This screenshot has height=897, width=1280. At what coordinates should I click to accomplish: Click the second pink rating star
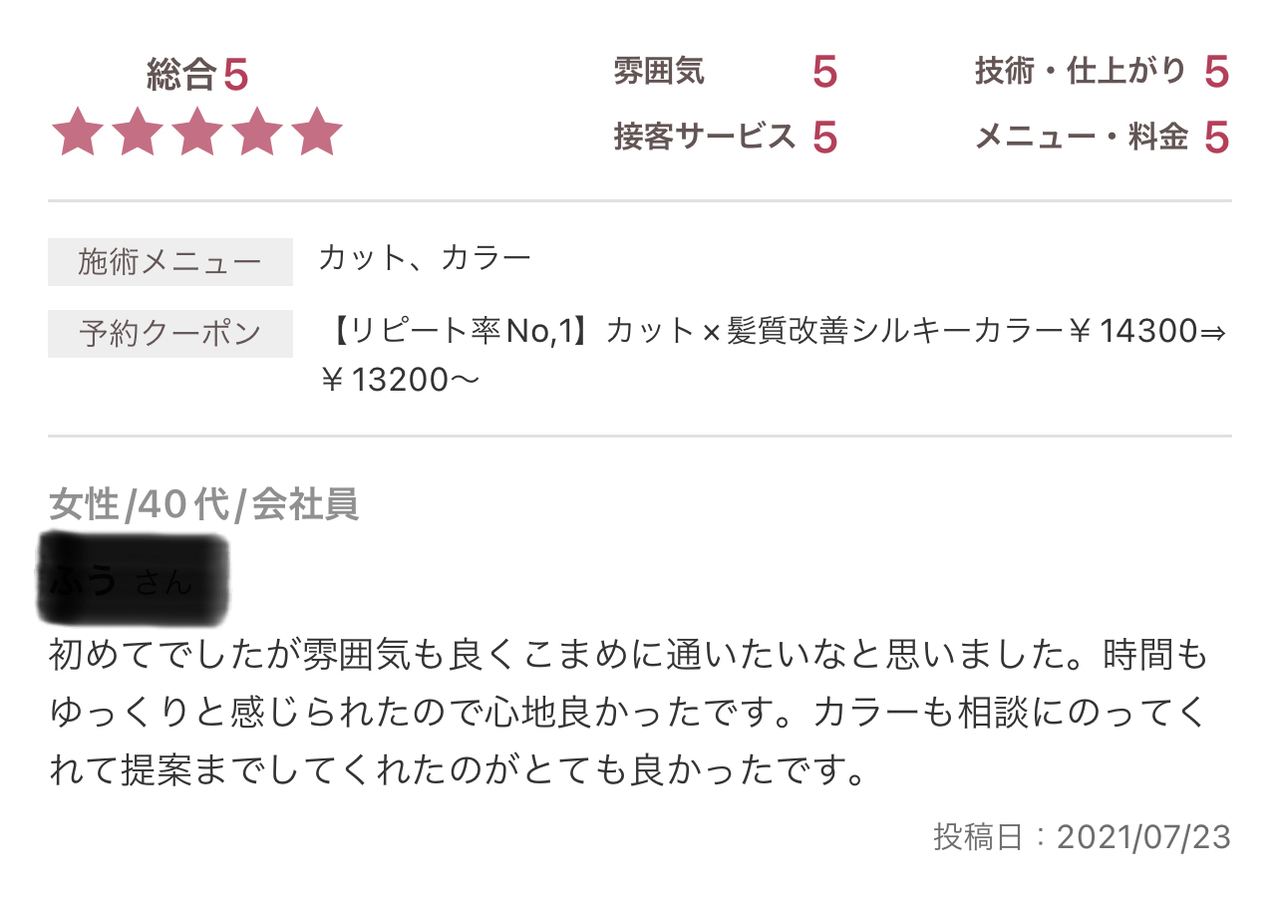click(138, 132)
